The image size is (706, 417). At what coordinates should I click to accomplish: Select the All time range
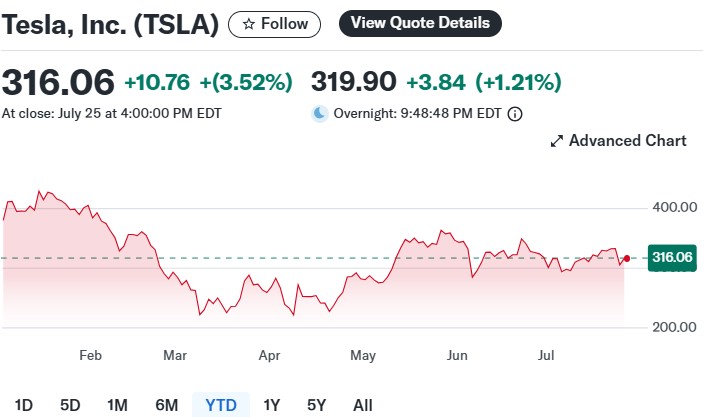362,405
